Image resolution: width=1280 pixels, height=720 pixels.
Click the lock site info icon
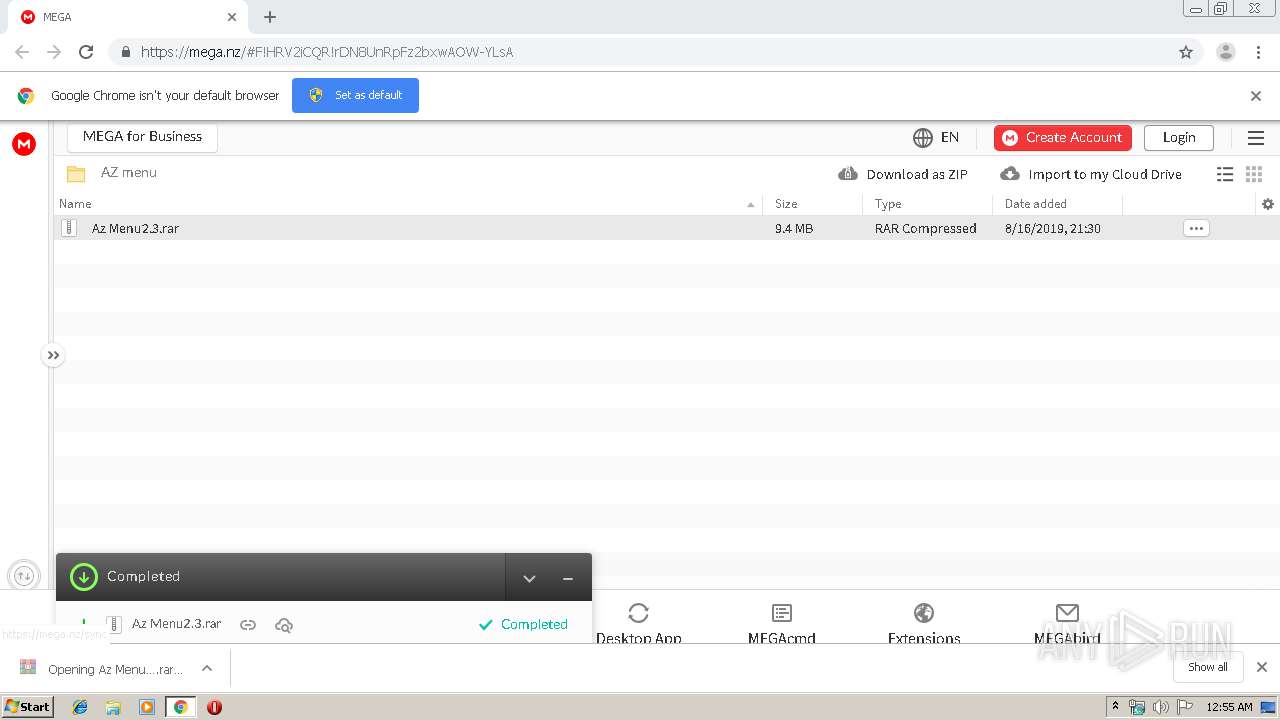click(x=125, y=52)
